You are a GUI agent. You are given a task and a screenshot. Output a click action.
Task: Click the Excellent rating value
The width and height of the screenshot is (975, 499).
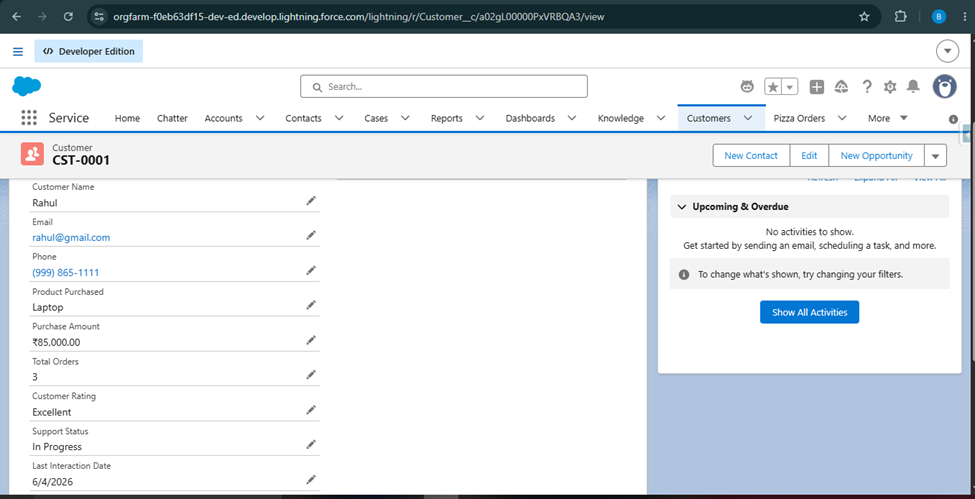[x=52, y=412]
